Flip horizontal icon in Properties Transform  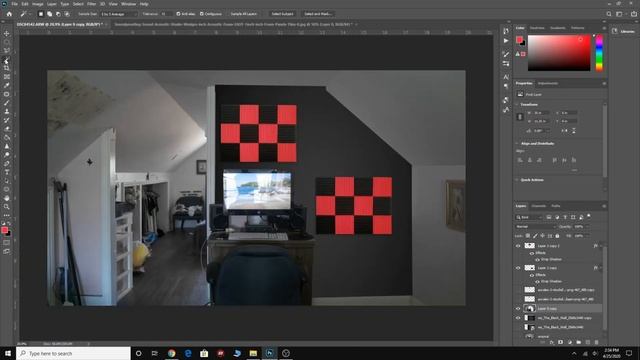564,131
